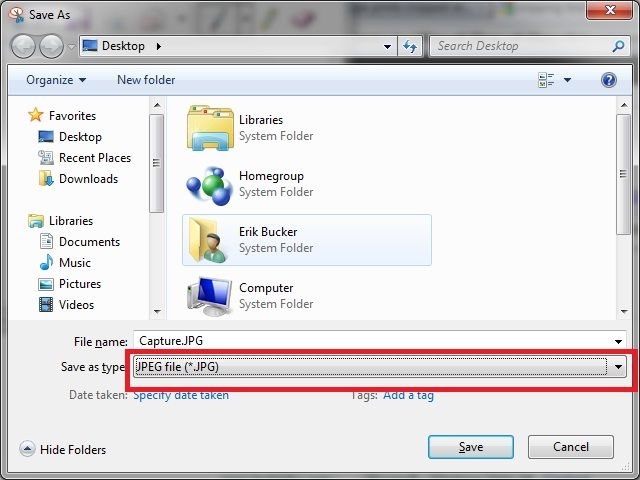
Task: Click file list scroll up arrow
Action: click(x=624, y=105)
